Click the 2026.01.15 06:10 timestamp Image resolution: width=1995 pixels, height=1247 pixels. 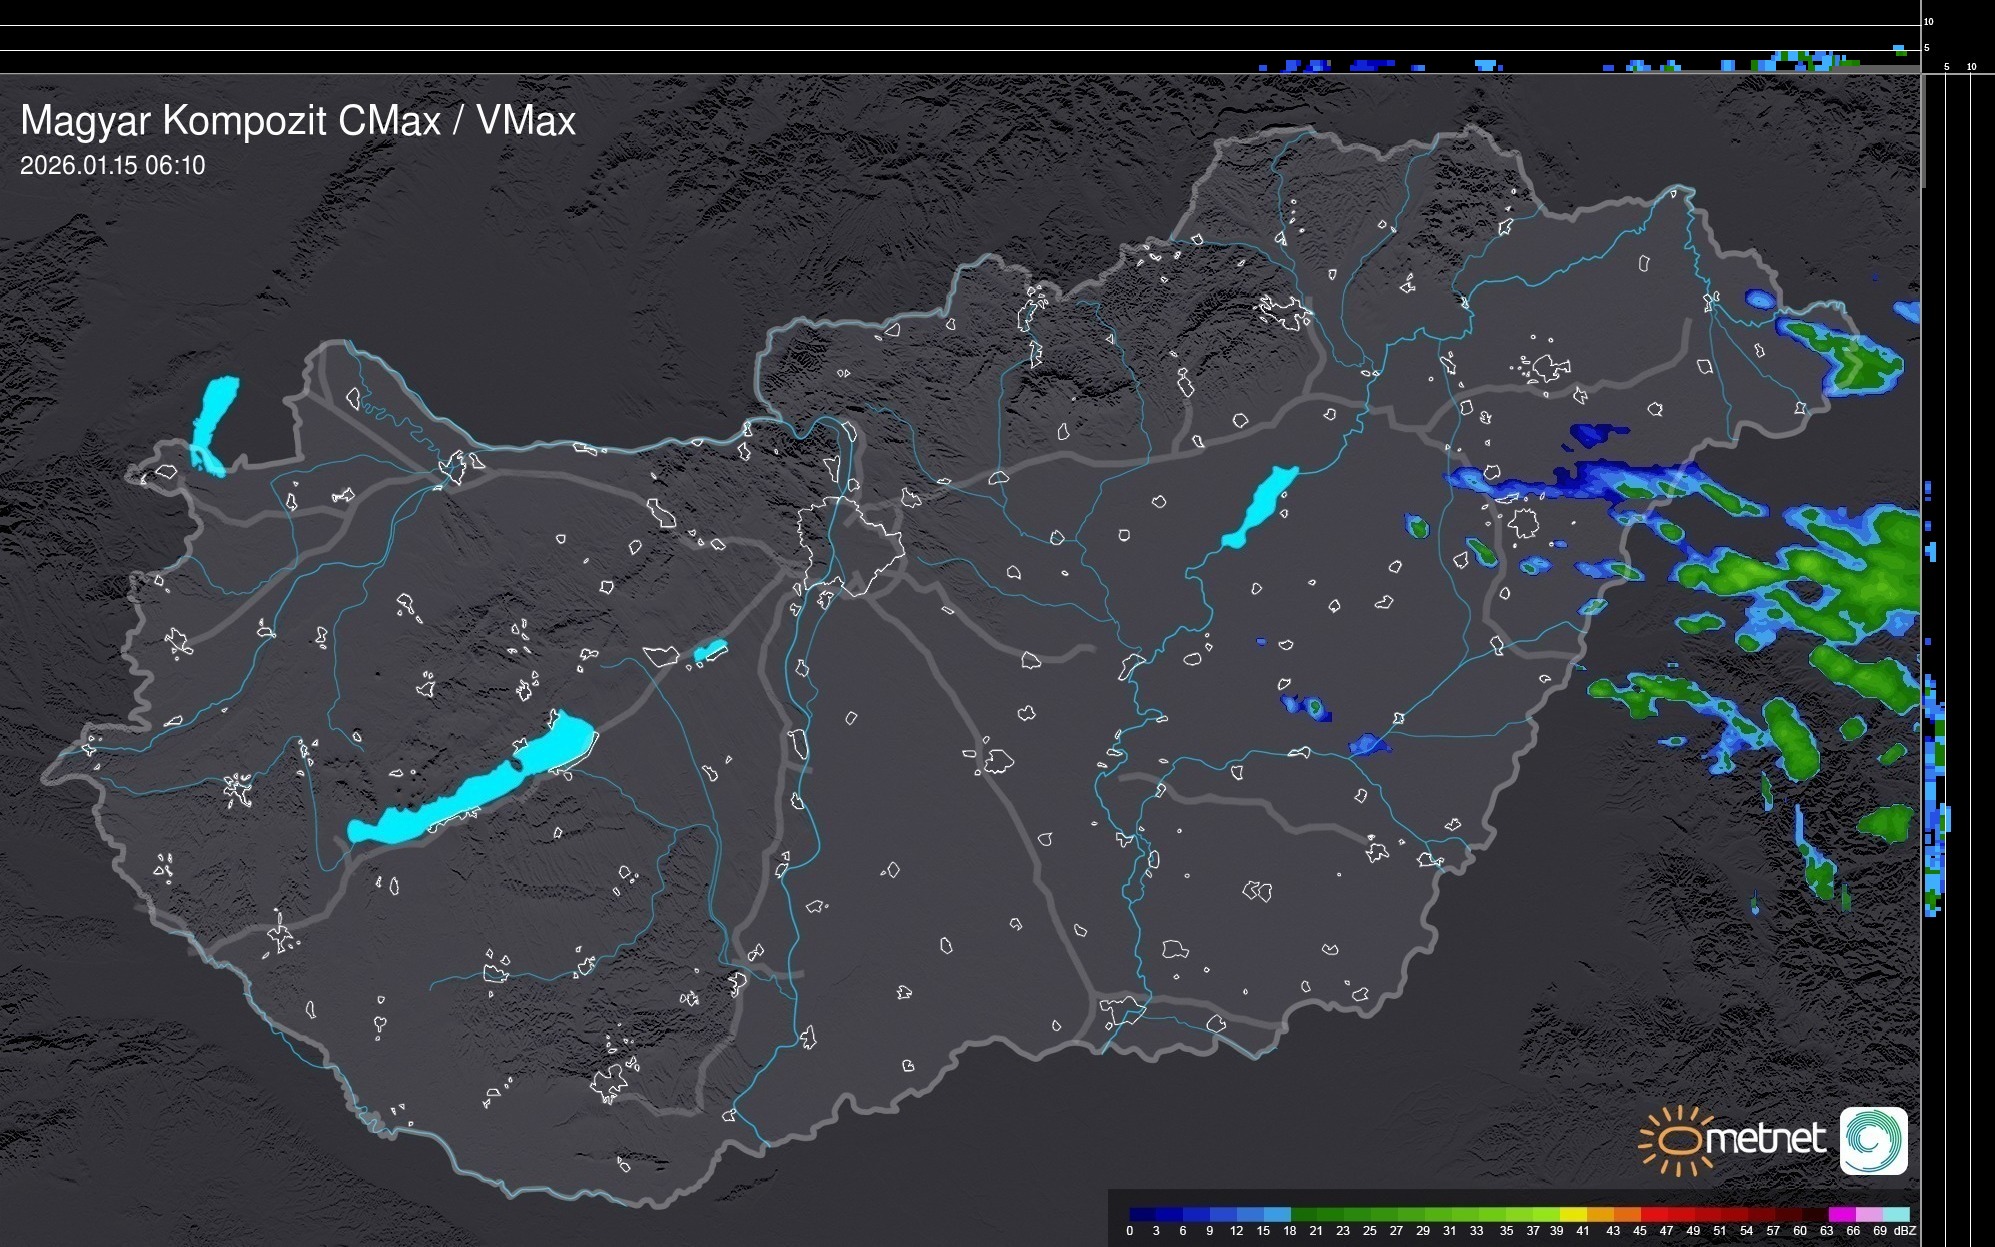[112, 165]
